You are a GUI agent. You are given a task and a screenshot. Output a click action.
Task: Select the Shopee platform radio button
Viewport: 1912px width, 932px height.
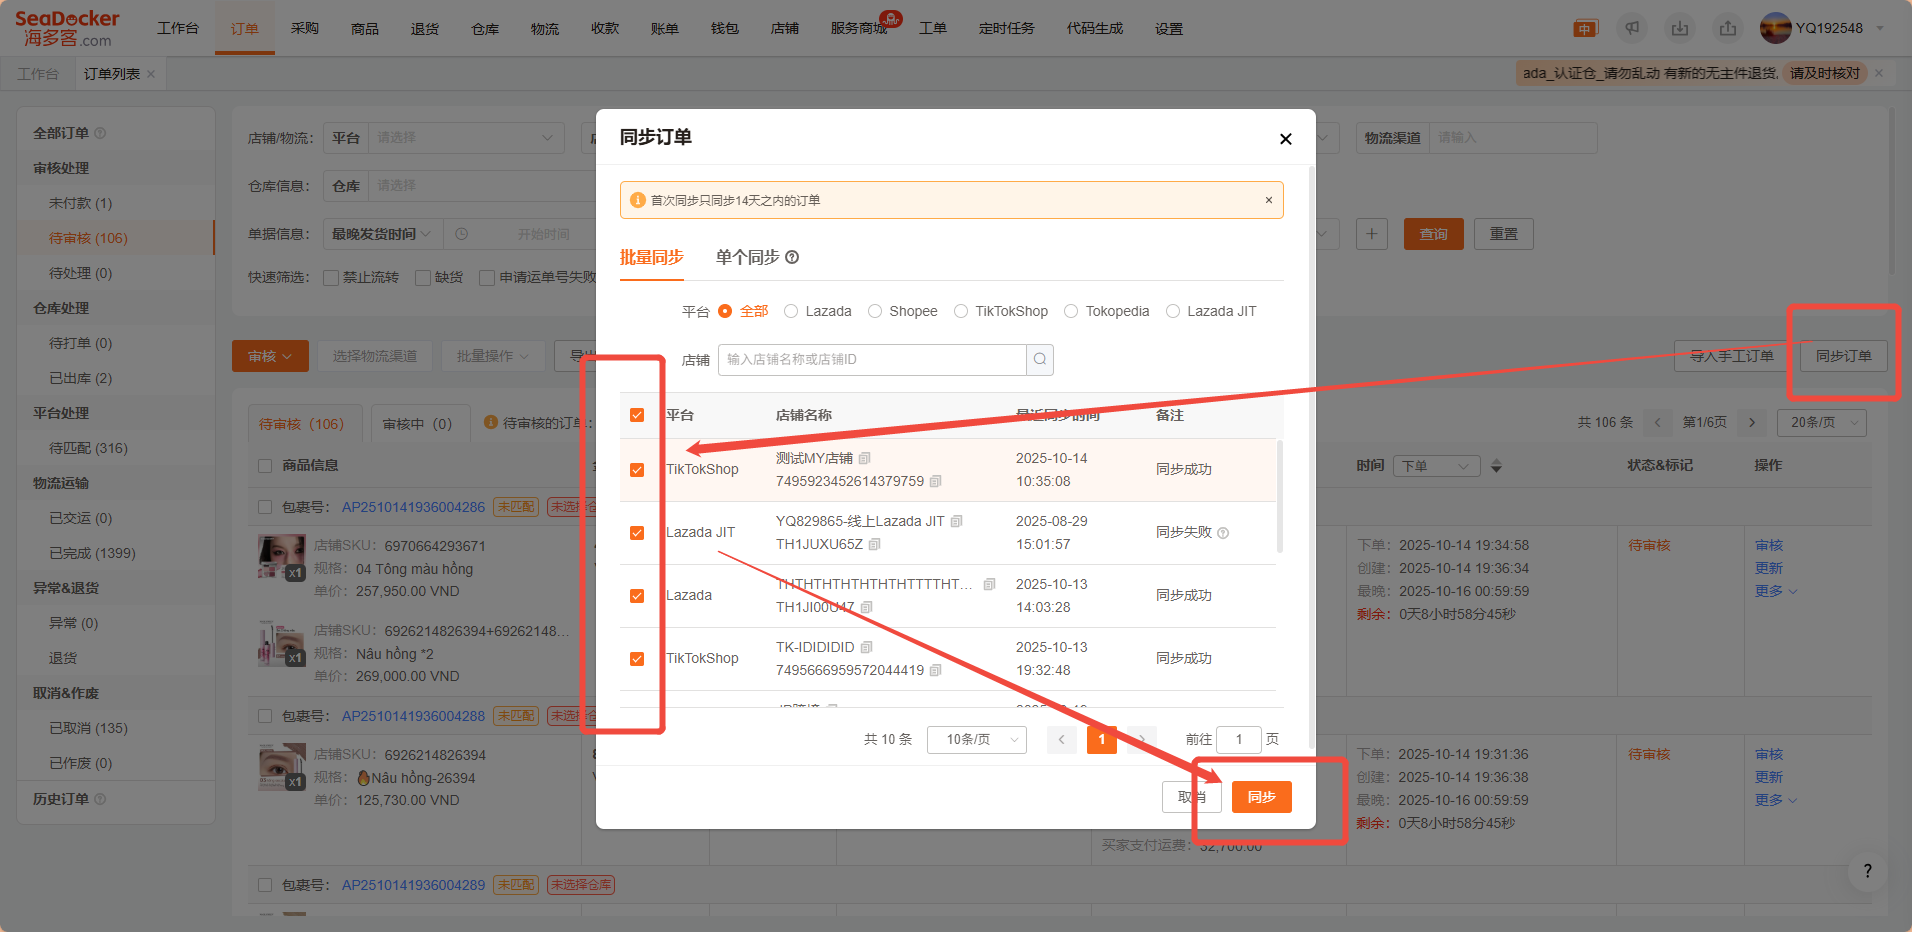(x=875, y=312)
